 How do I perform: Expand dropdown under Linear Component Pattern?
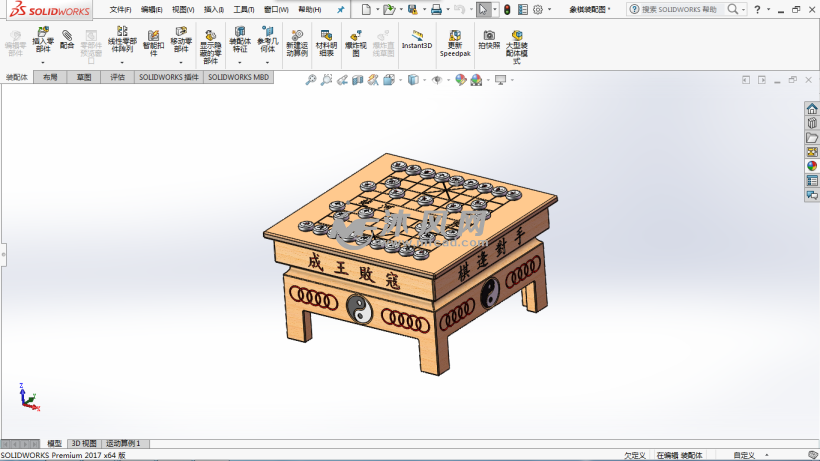(122, 63)
